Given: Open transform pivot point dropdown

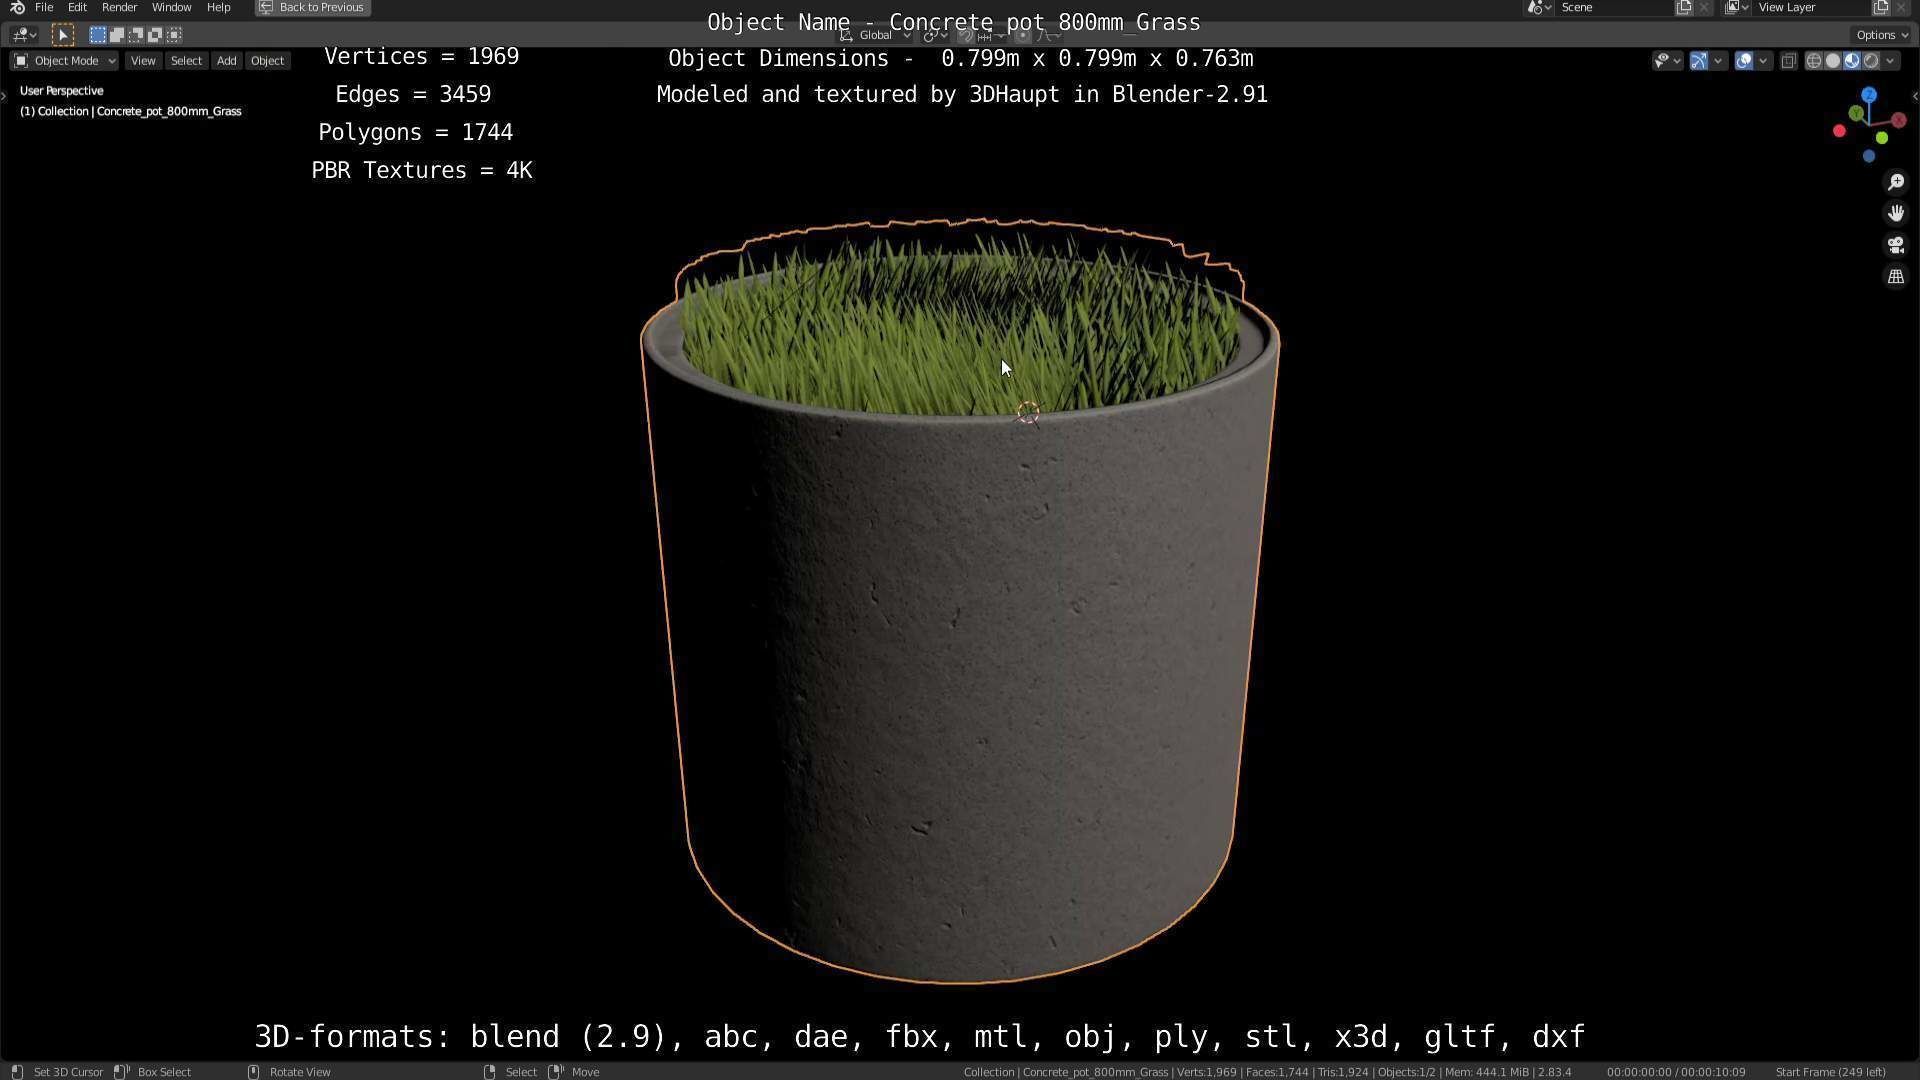Looking at the screenshot, I should (934, 36).
